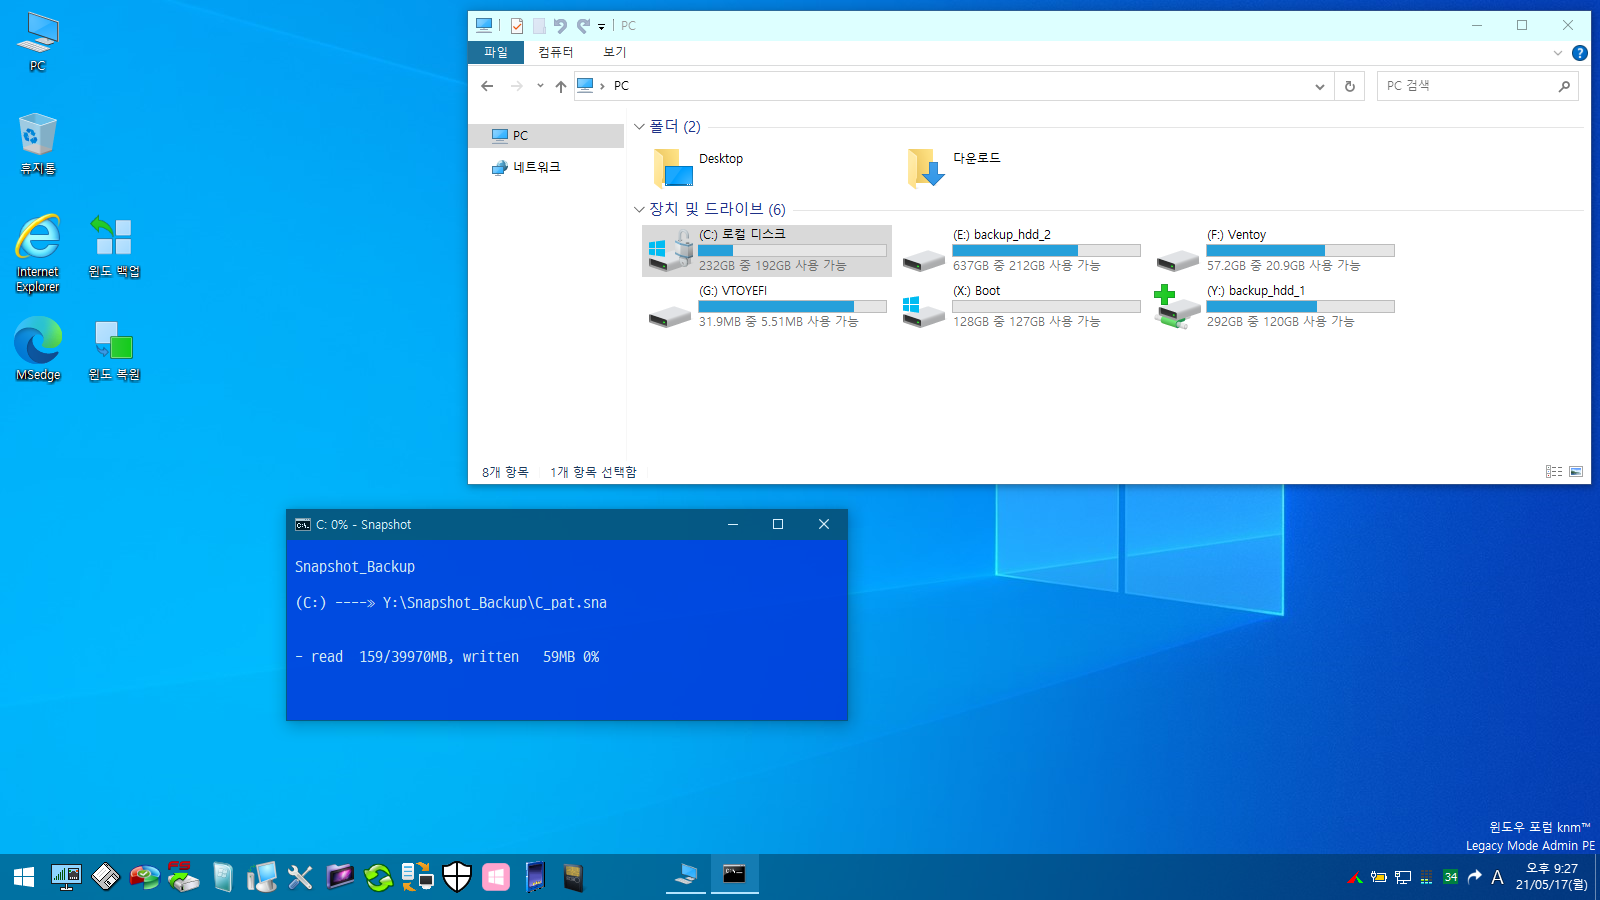Select the (Y:) backup_hdd_1 drive
Image resolution: width=1600 pixels, height=900 pixels.
(1275, 306)
